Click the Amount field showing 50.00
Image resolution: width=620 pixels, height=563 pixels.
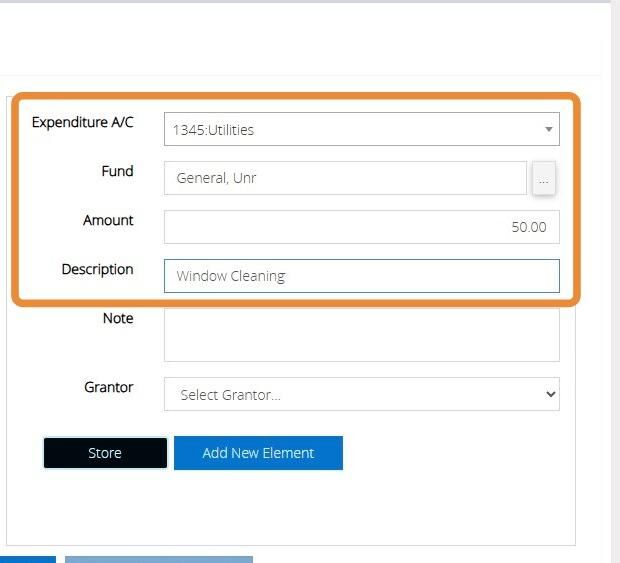point(361,227)
